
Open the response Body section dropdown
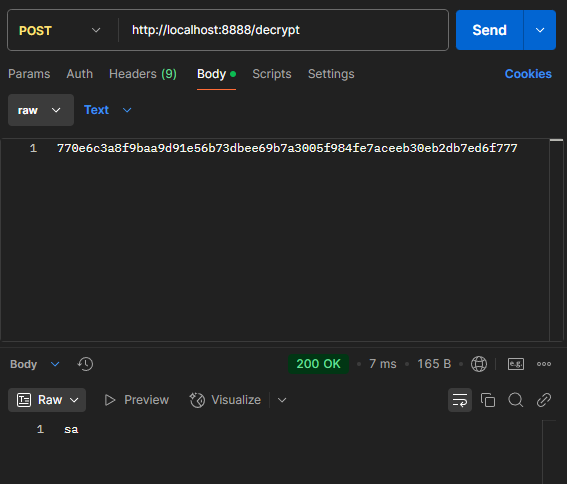(x=34, y=364)
